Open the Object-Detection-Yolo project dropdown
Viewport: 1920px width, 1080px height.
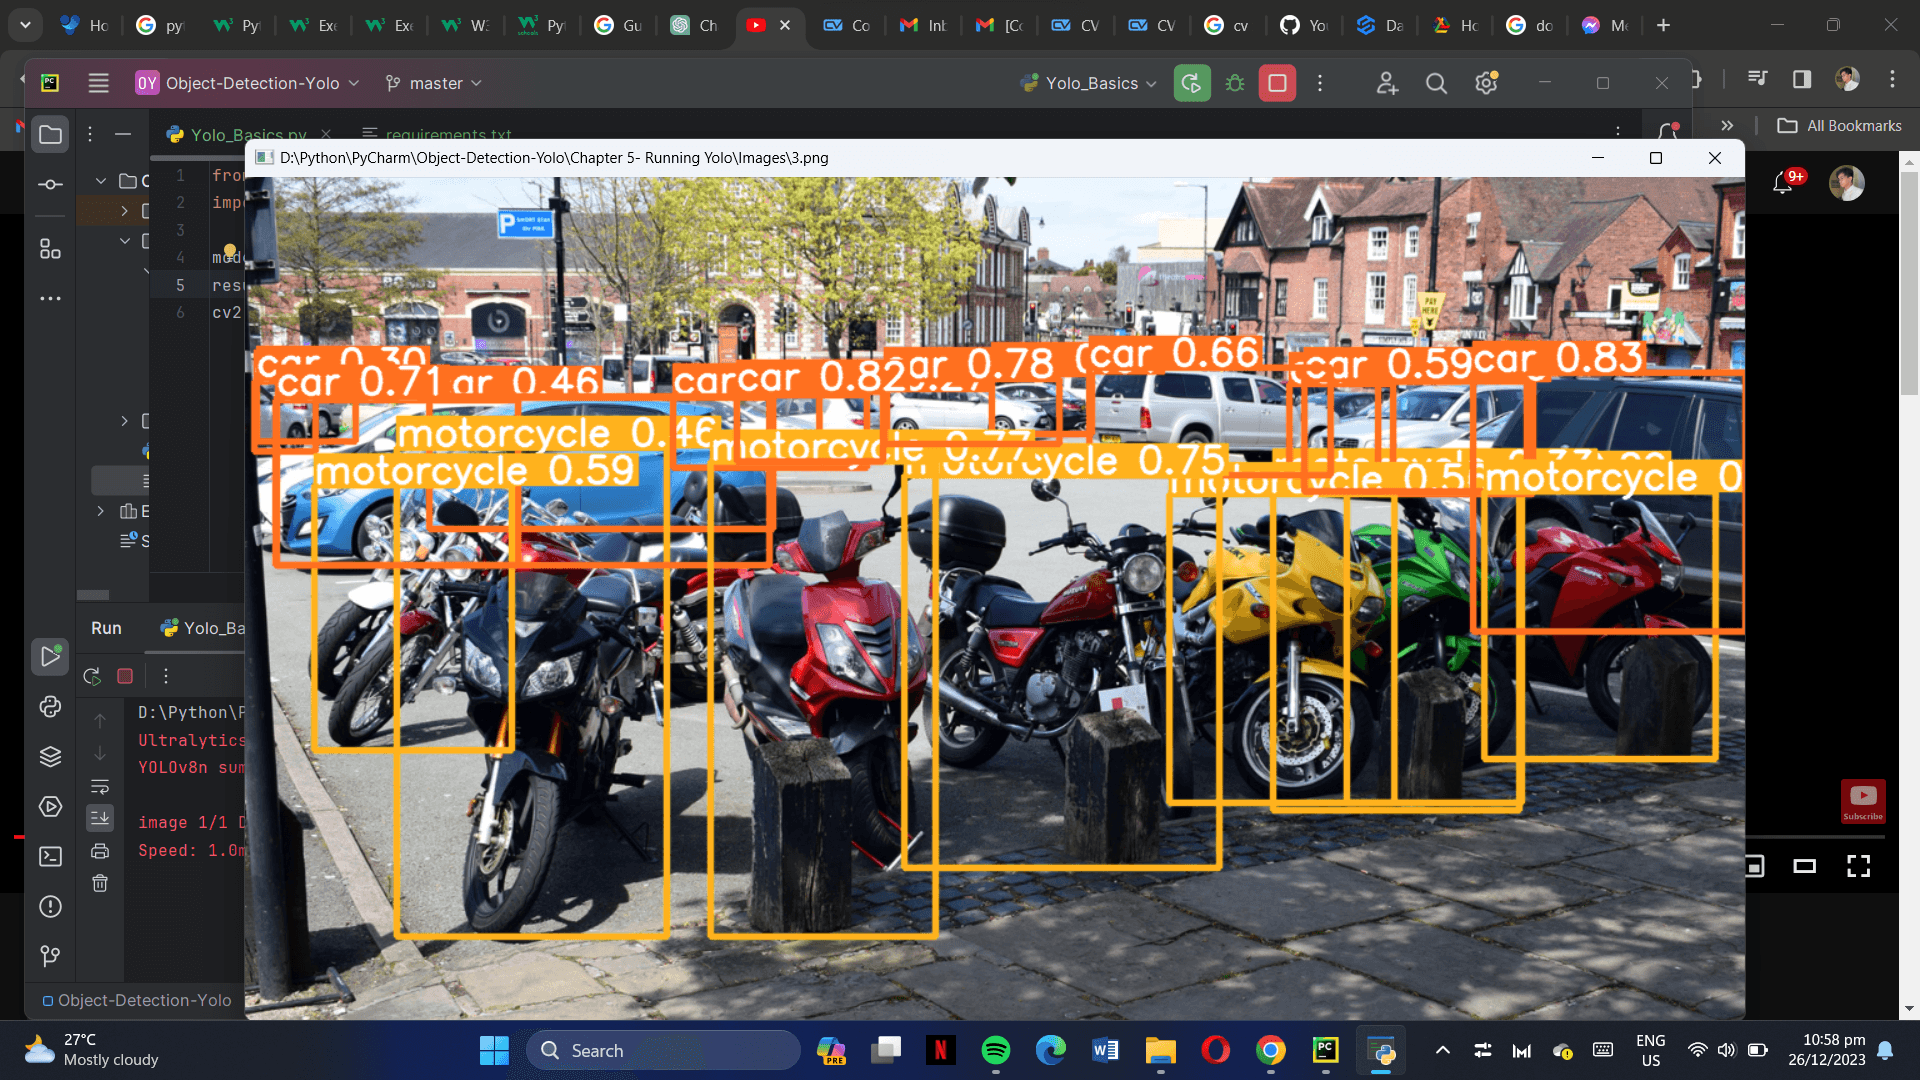pyautogui.click(x=247, y=83)
